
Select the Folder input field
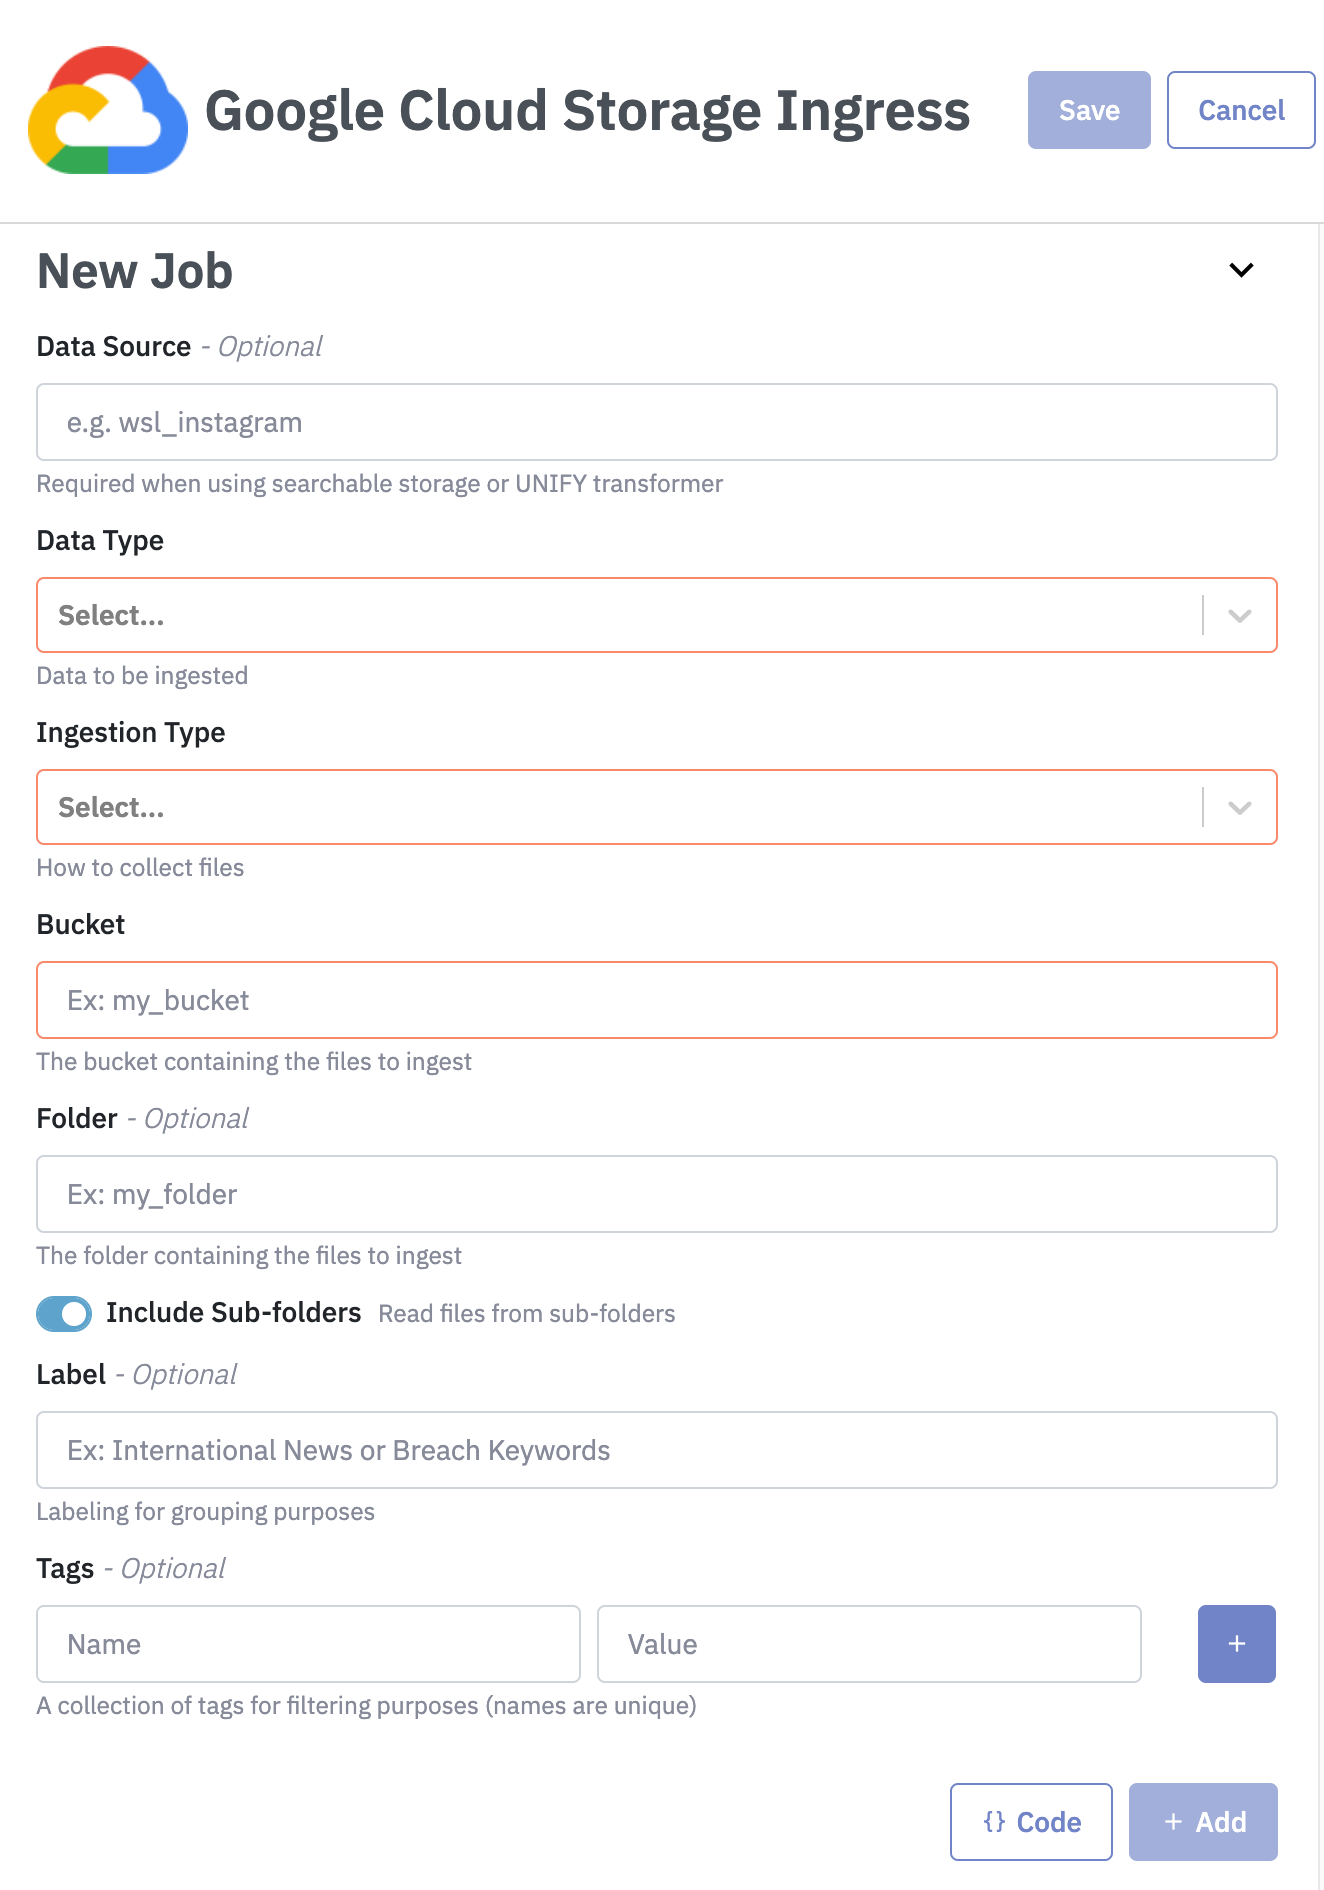(656, 1194)
